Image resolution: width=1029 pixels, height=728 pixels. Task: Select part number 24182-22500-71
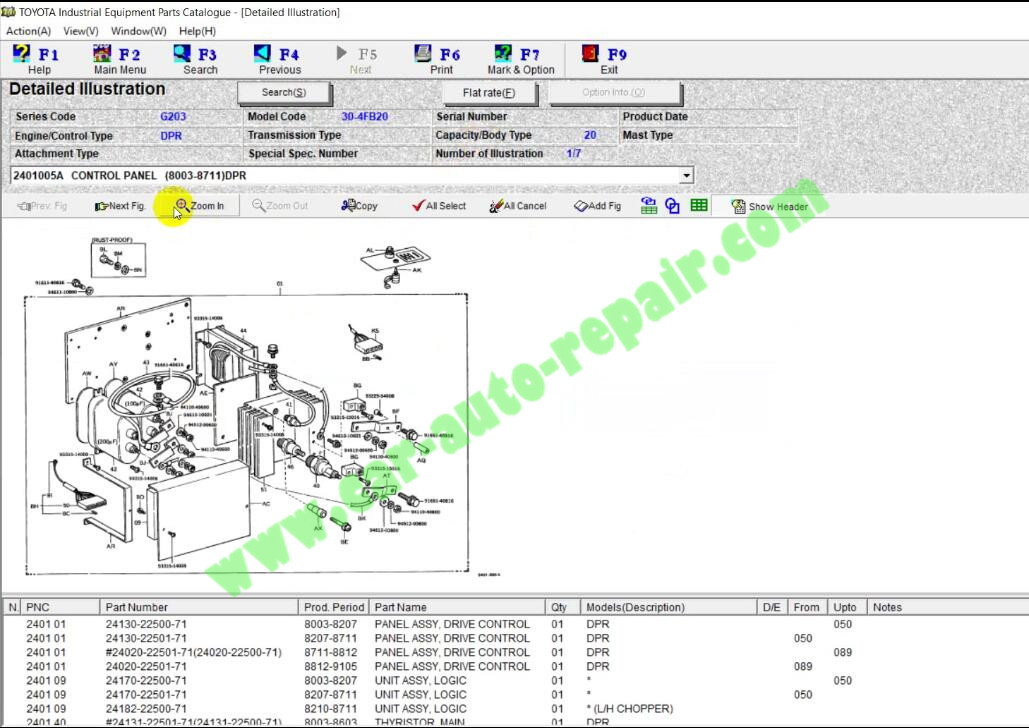pos(146,709)
